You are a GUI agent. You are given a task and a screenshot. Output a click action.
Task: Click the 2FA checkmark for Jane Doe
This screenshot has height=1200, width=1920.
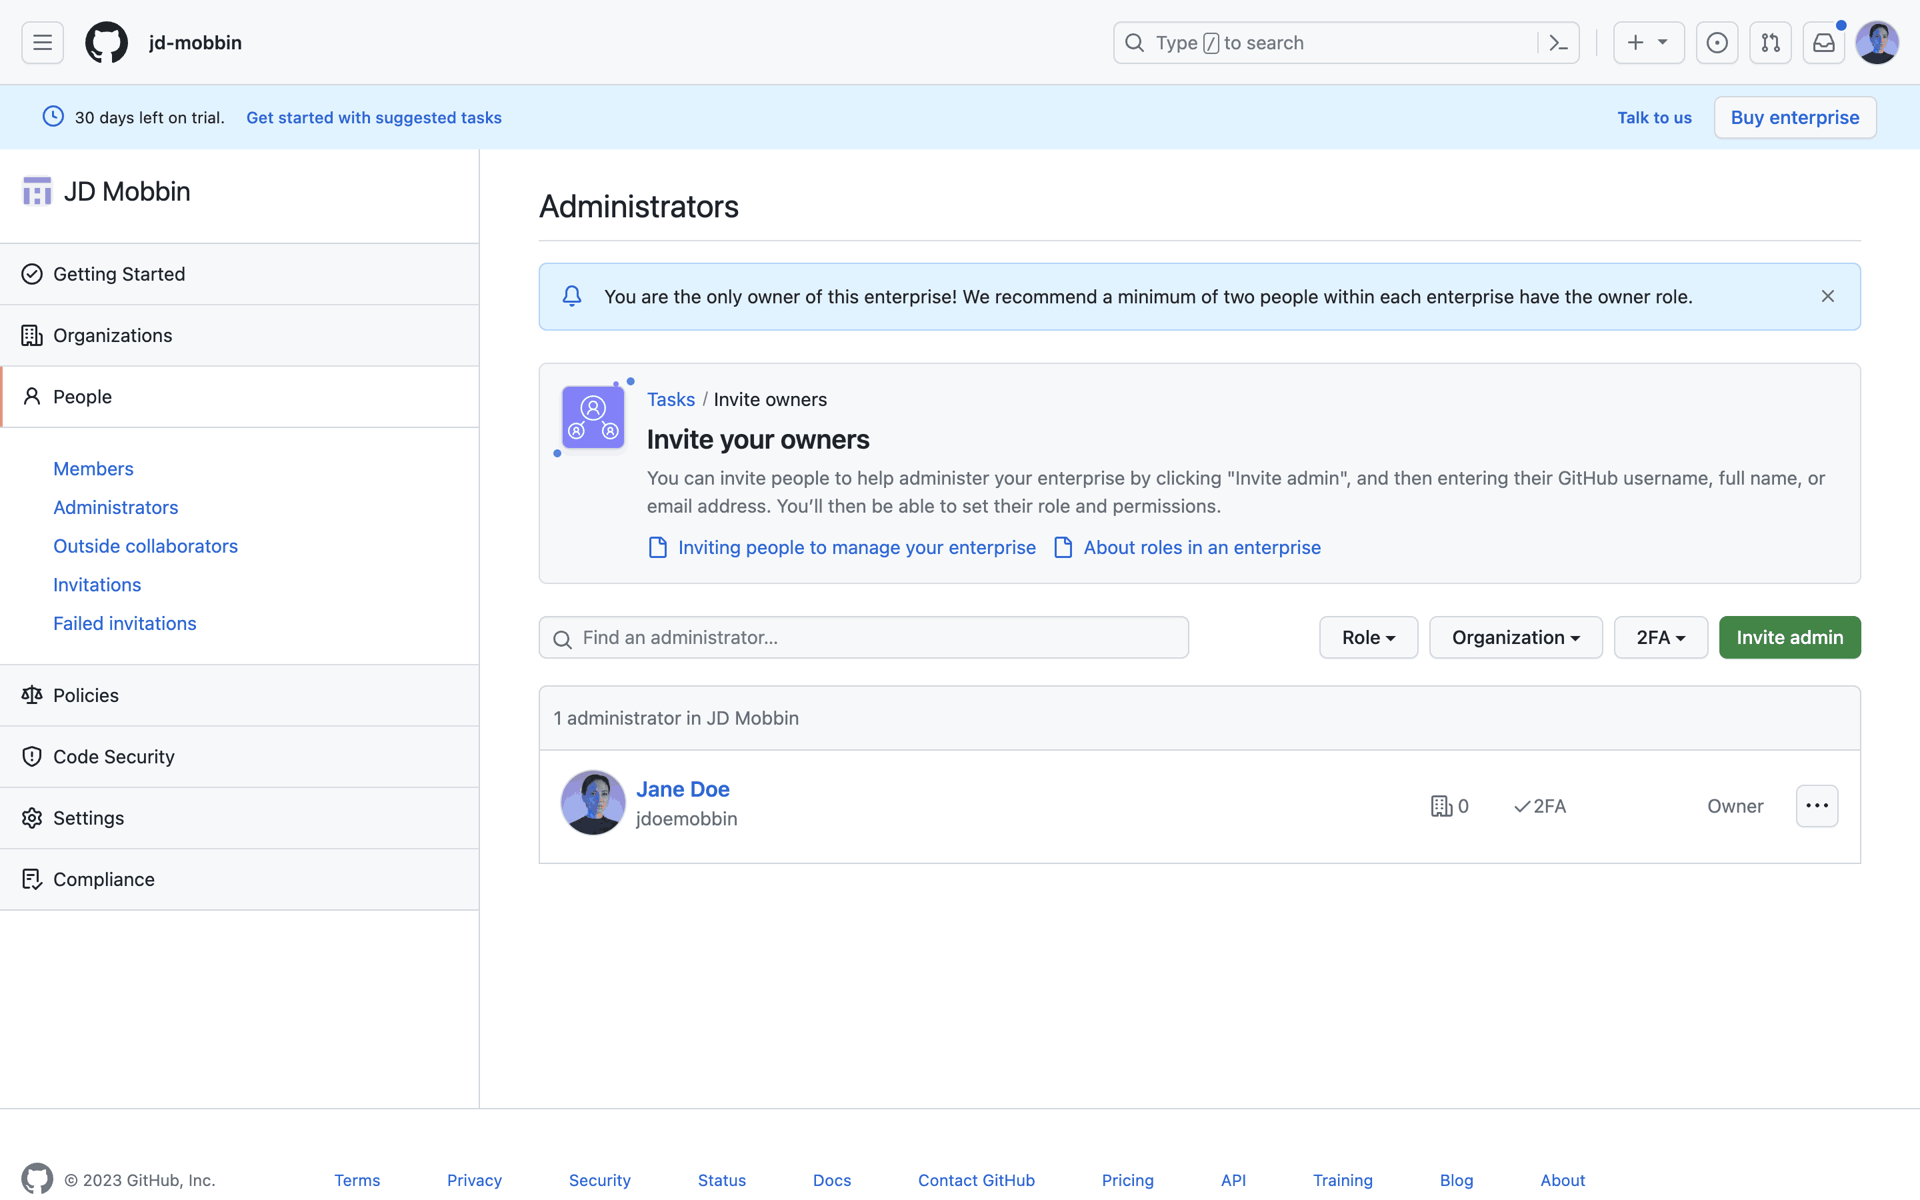pyautogui.click(x=1522, y=806)
